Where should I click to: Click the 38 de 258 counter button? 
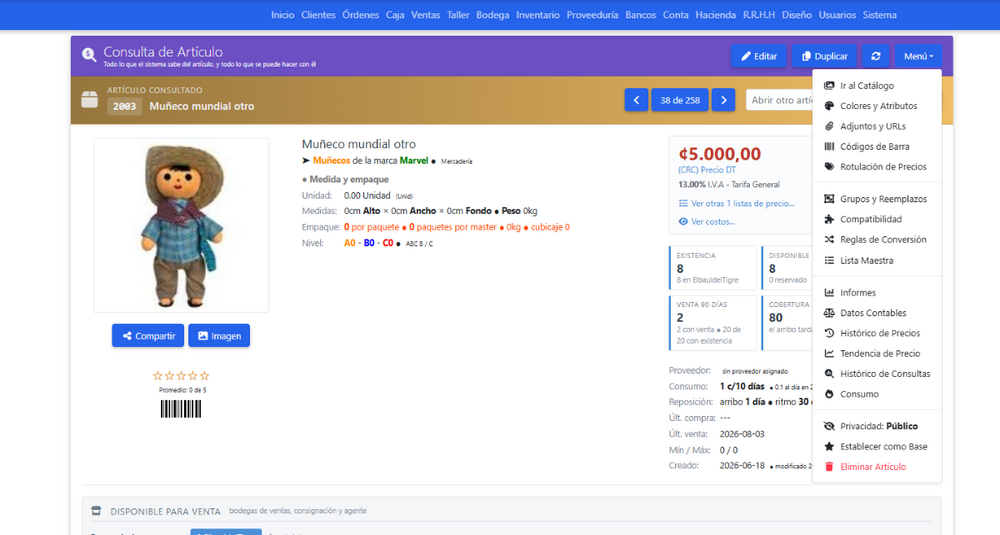[x=680, y=100]
